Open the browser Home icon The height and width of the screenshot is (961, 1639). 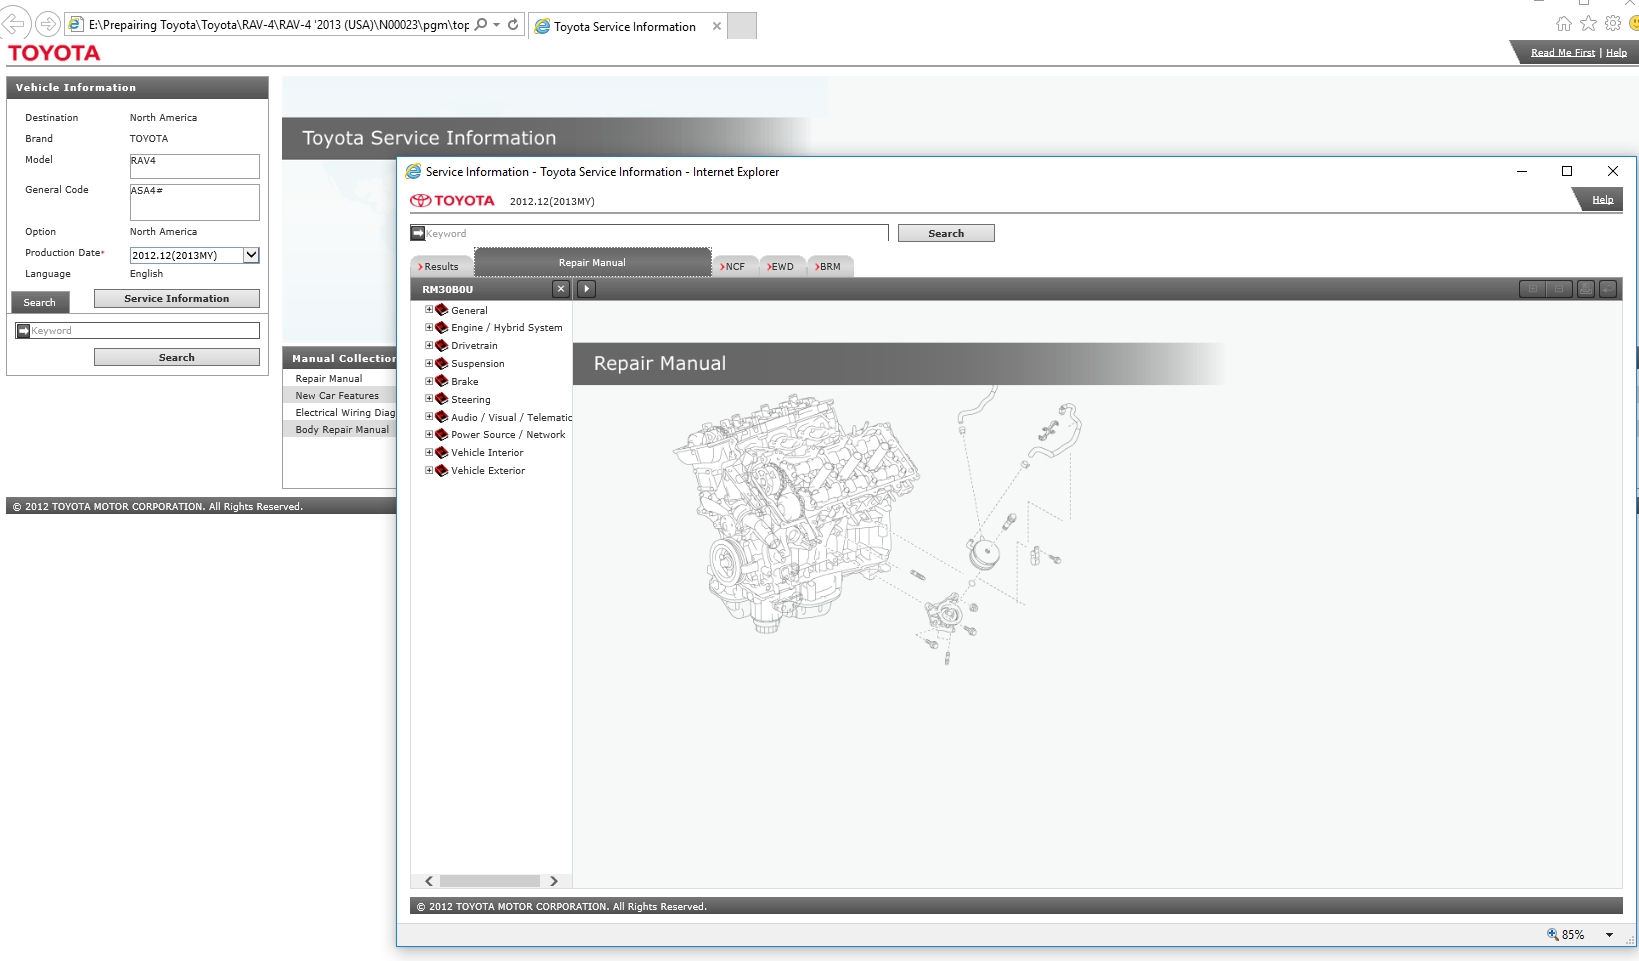pyautogui.click(x=1564, y=24)
